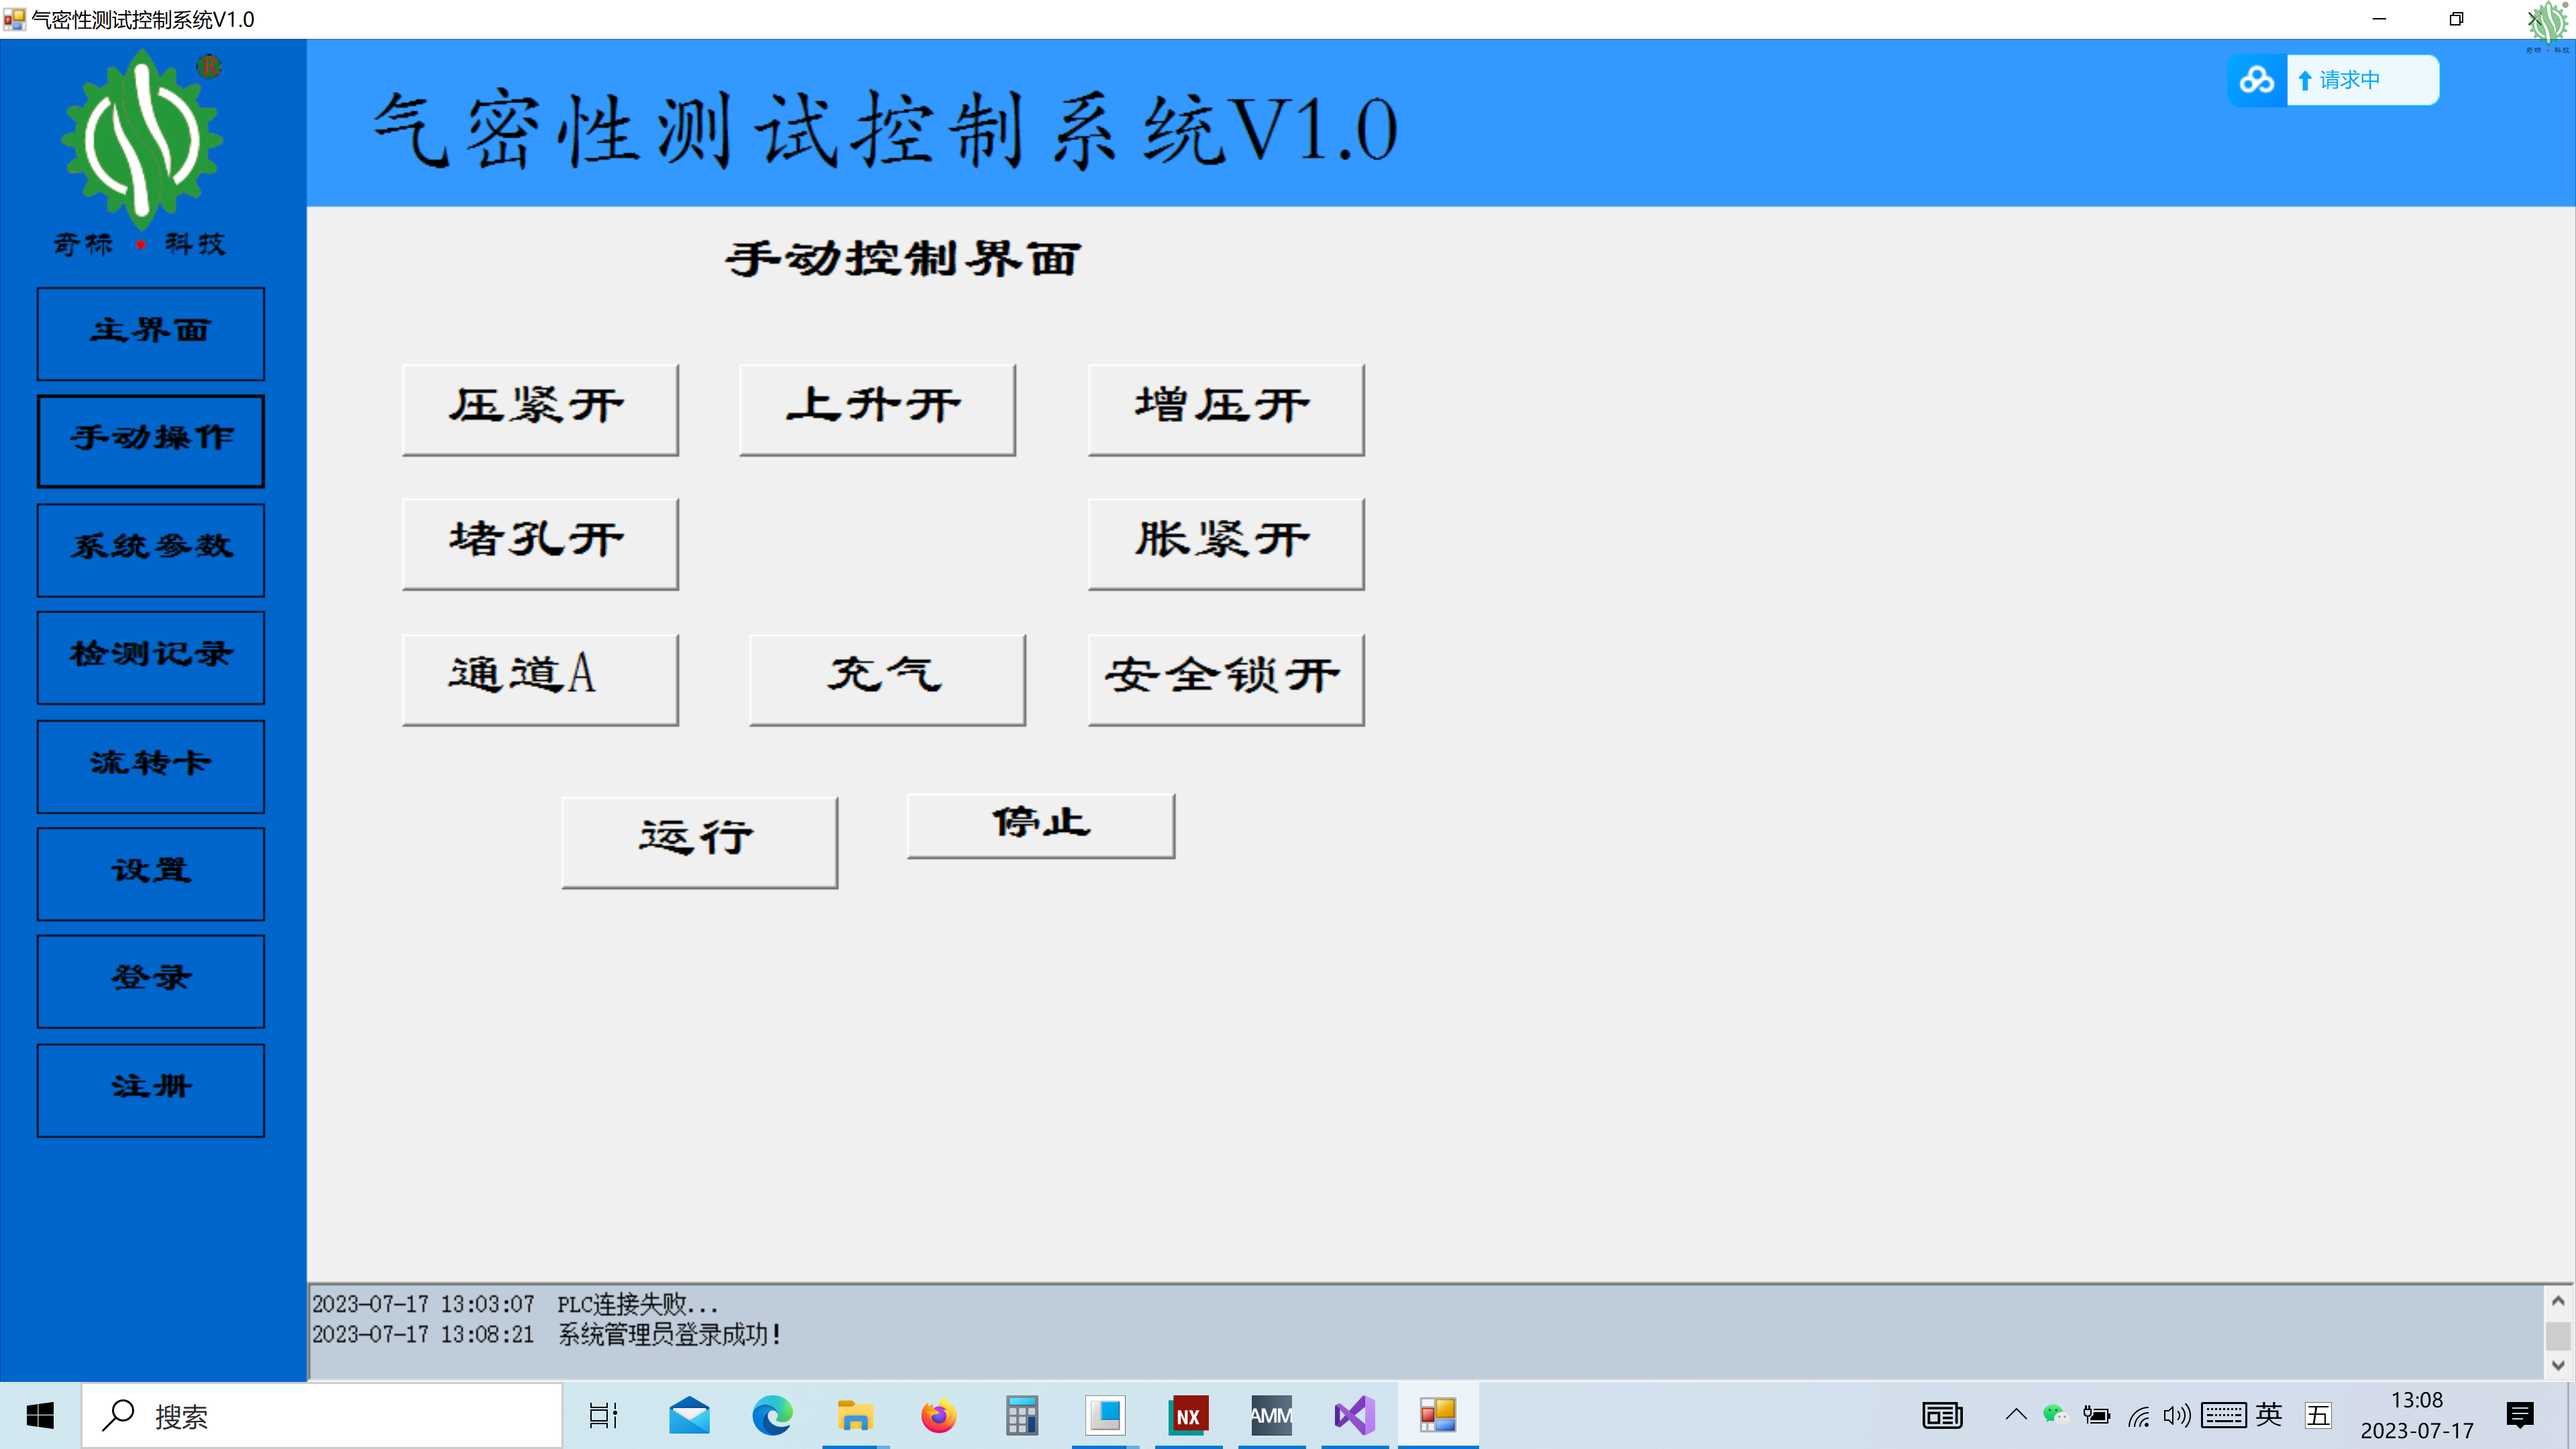Click the cloud sync icon in header
The image size is (2576, 1449).
(2256, 80)
